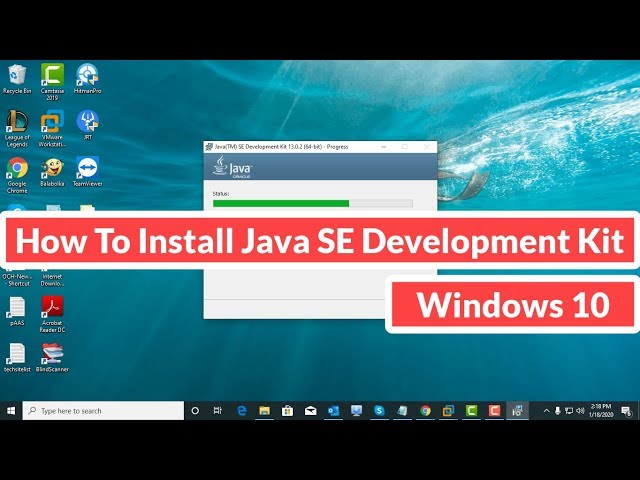Launch Microsoft Edge from the taskbar

click(x=242, y=411)
